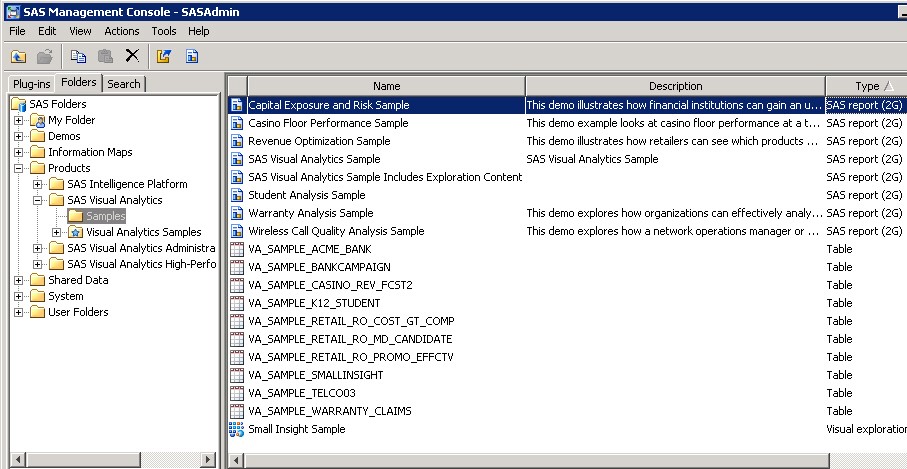
Task: Expand the SAS Intelligence Platform node
Action: coord(38,184)
